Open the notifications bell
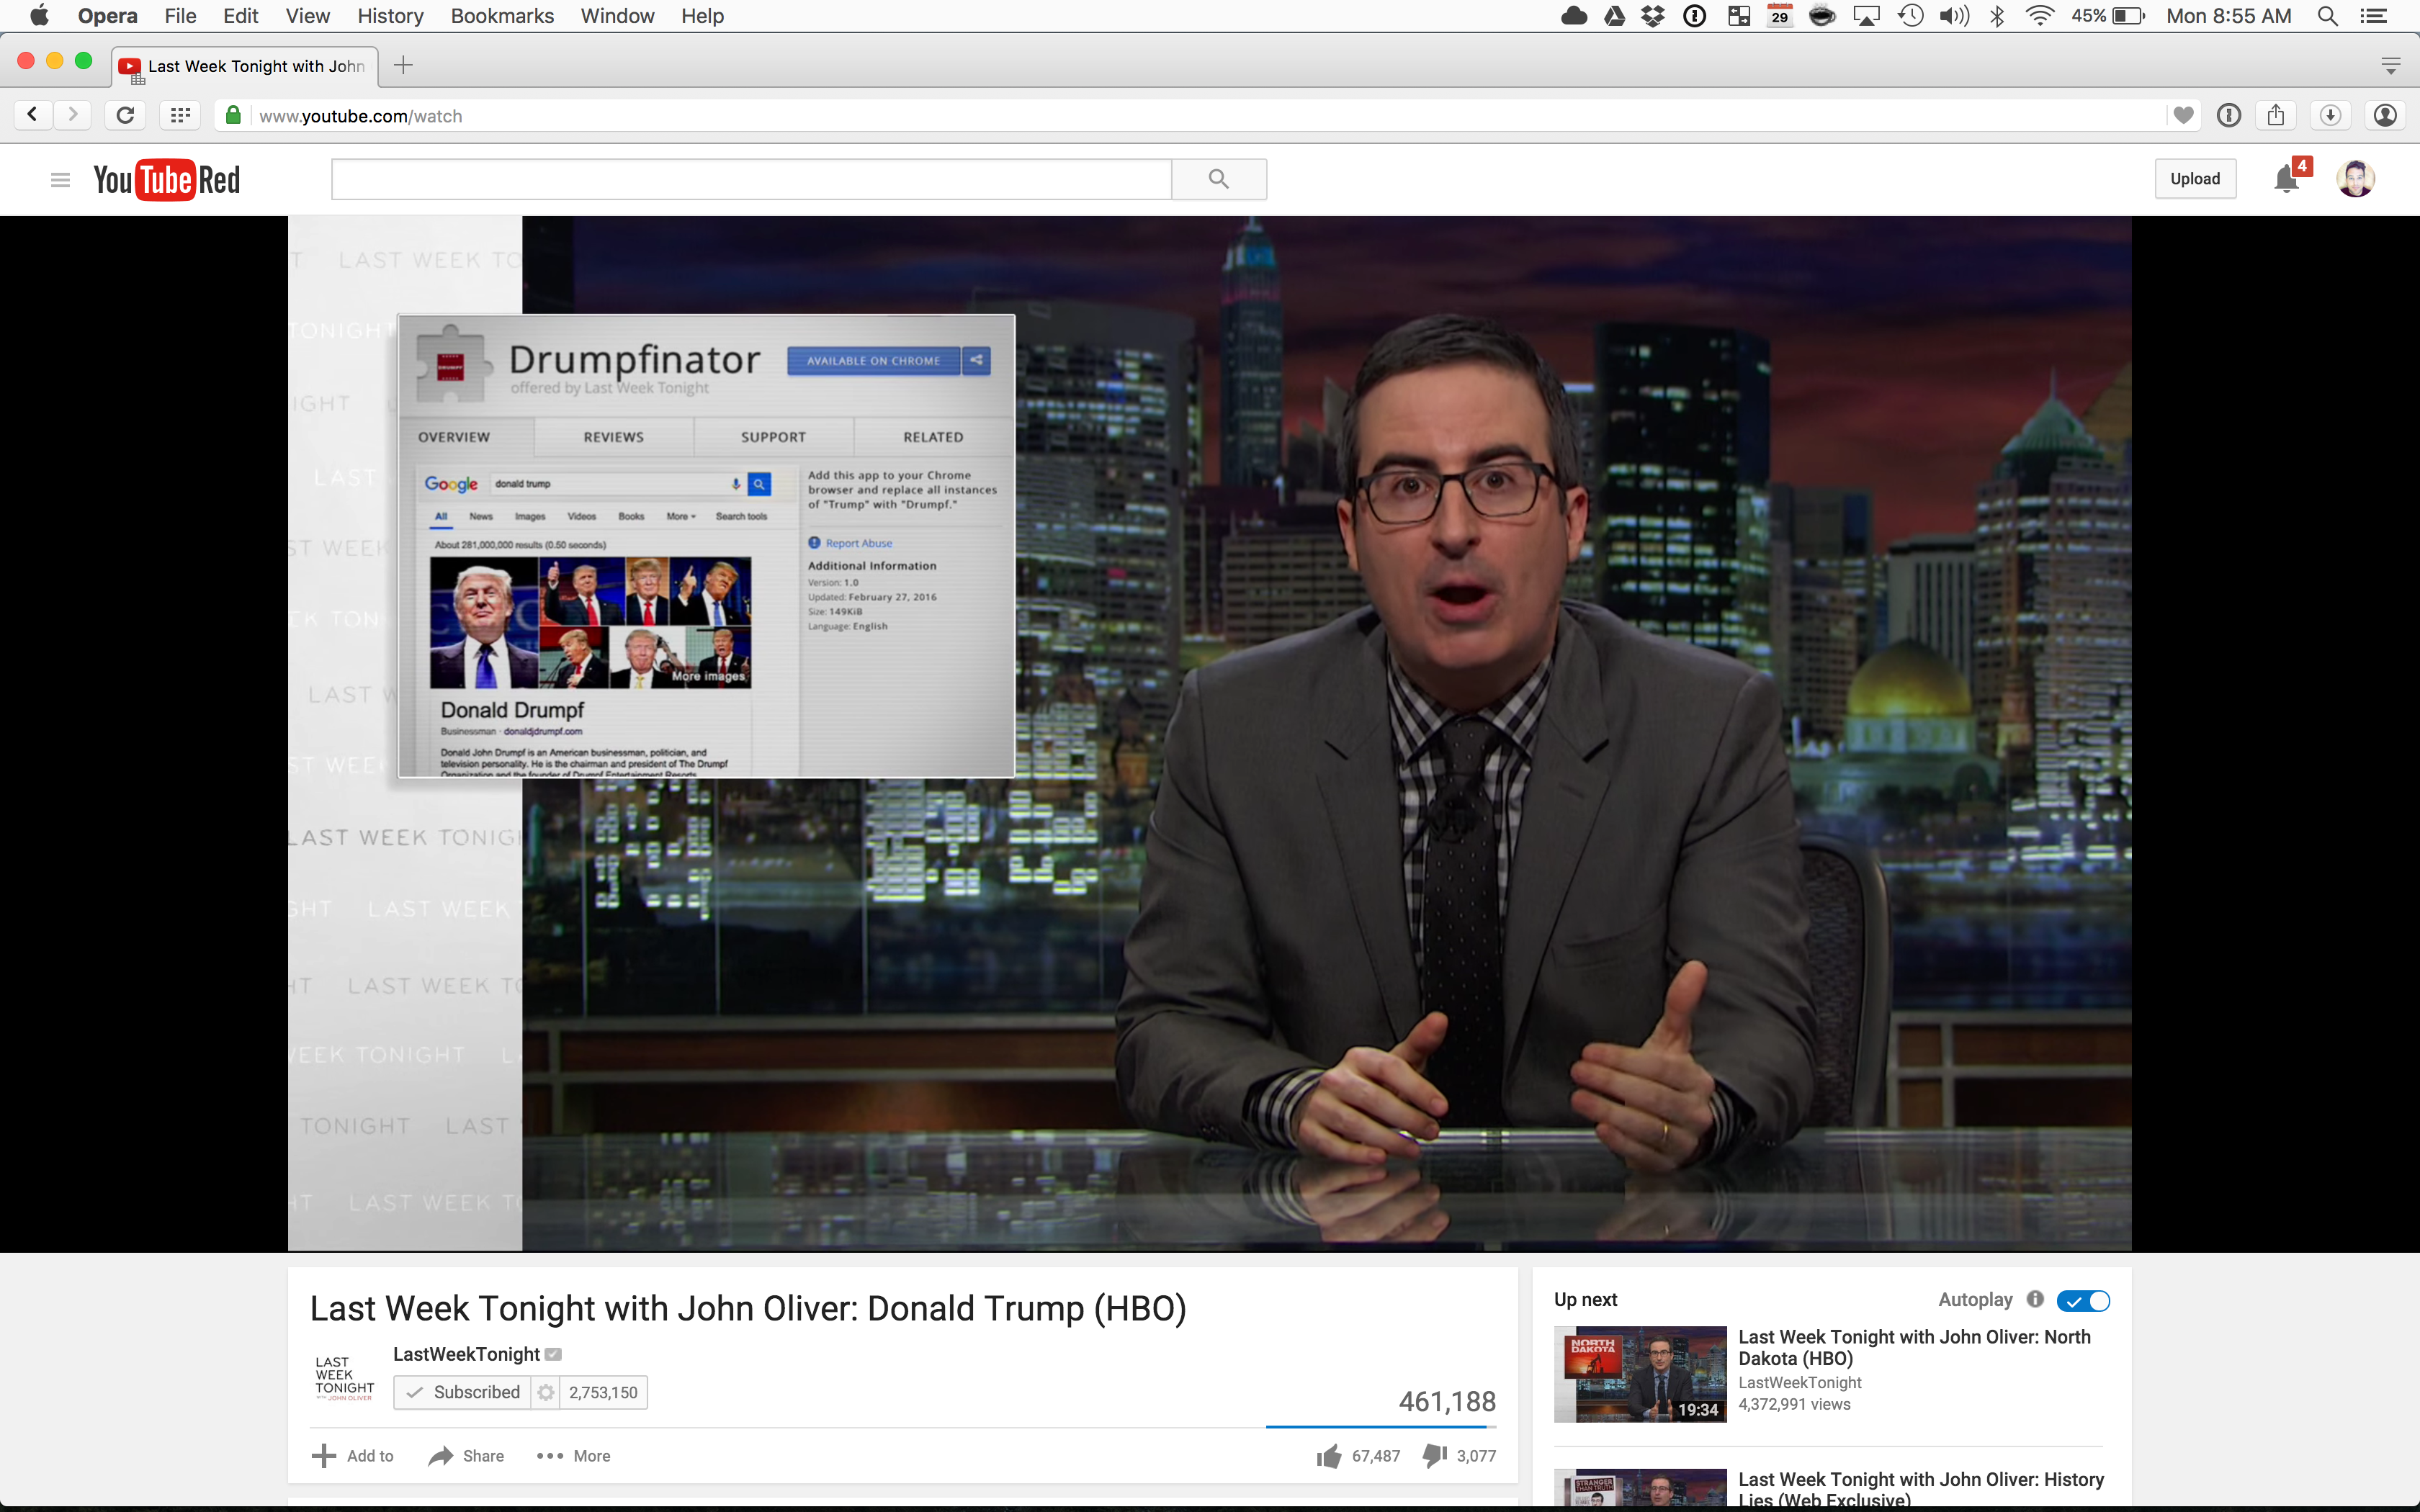Screen dimensions: 2420x1512 point(2286,179)
